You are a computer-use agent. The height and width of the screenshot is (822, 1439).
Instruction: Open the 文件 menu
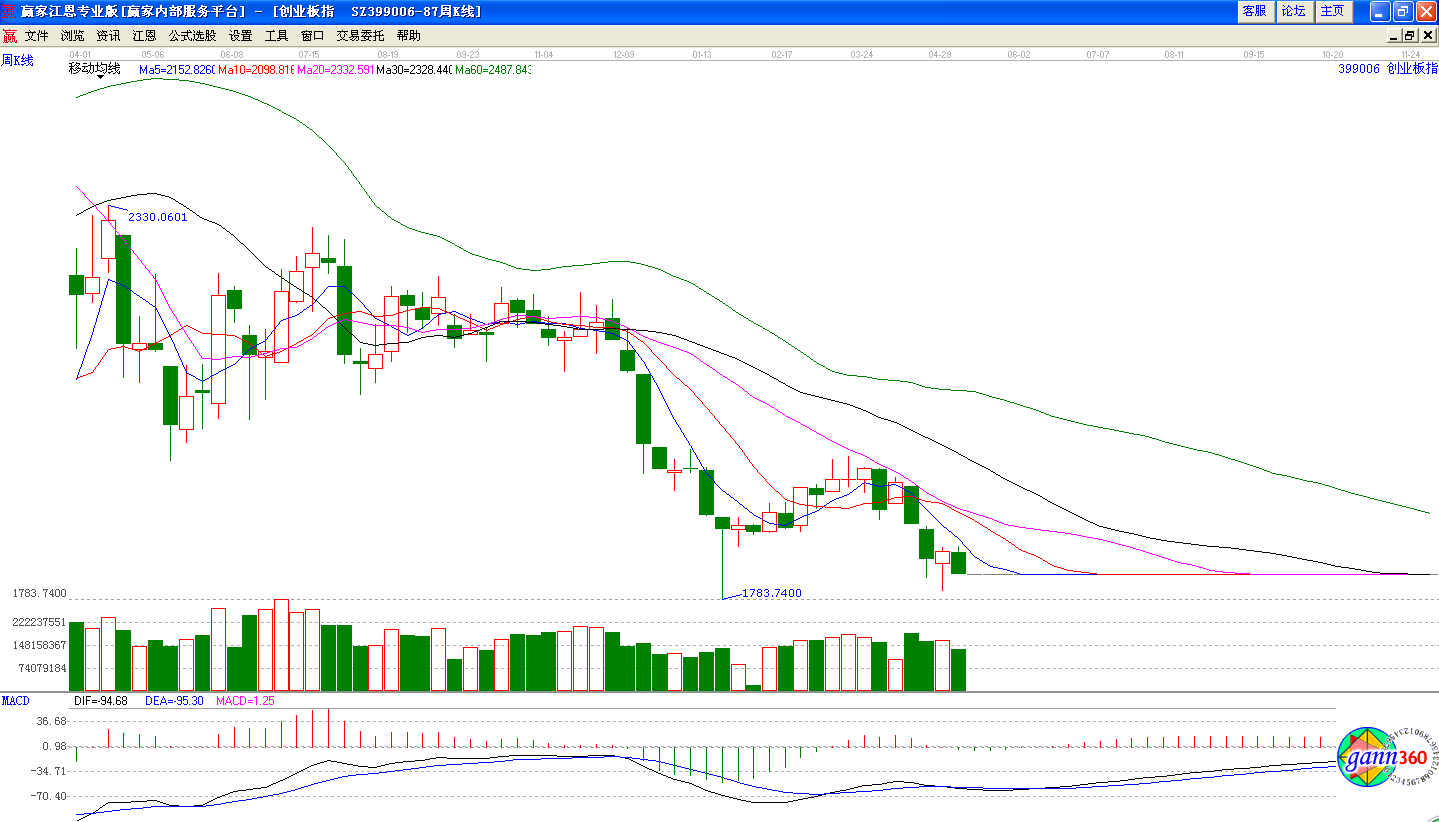coord(37,36)
